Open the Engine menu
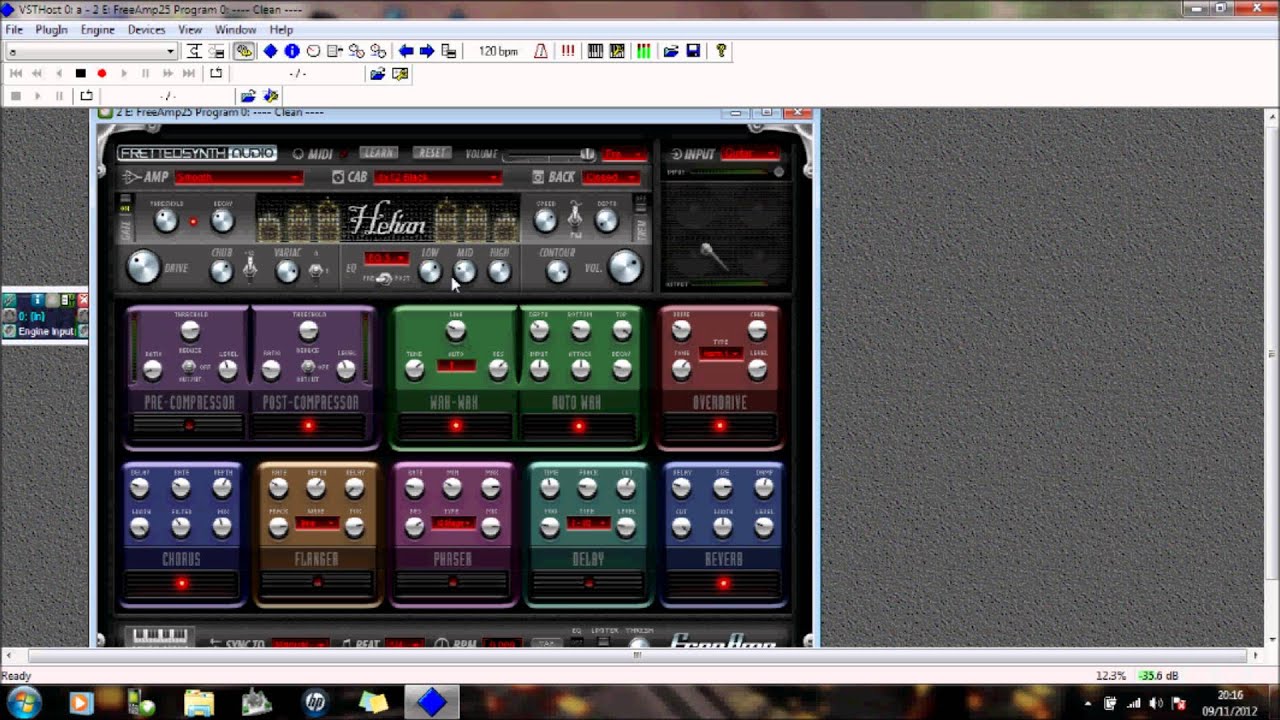This screenshot has height=720, width=1280. click(x=98, y=30)
